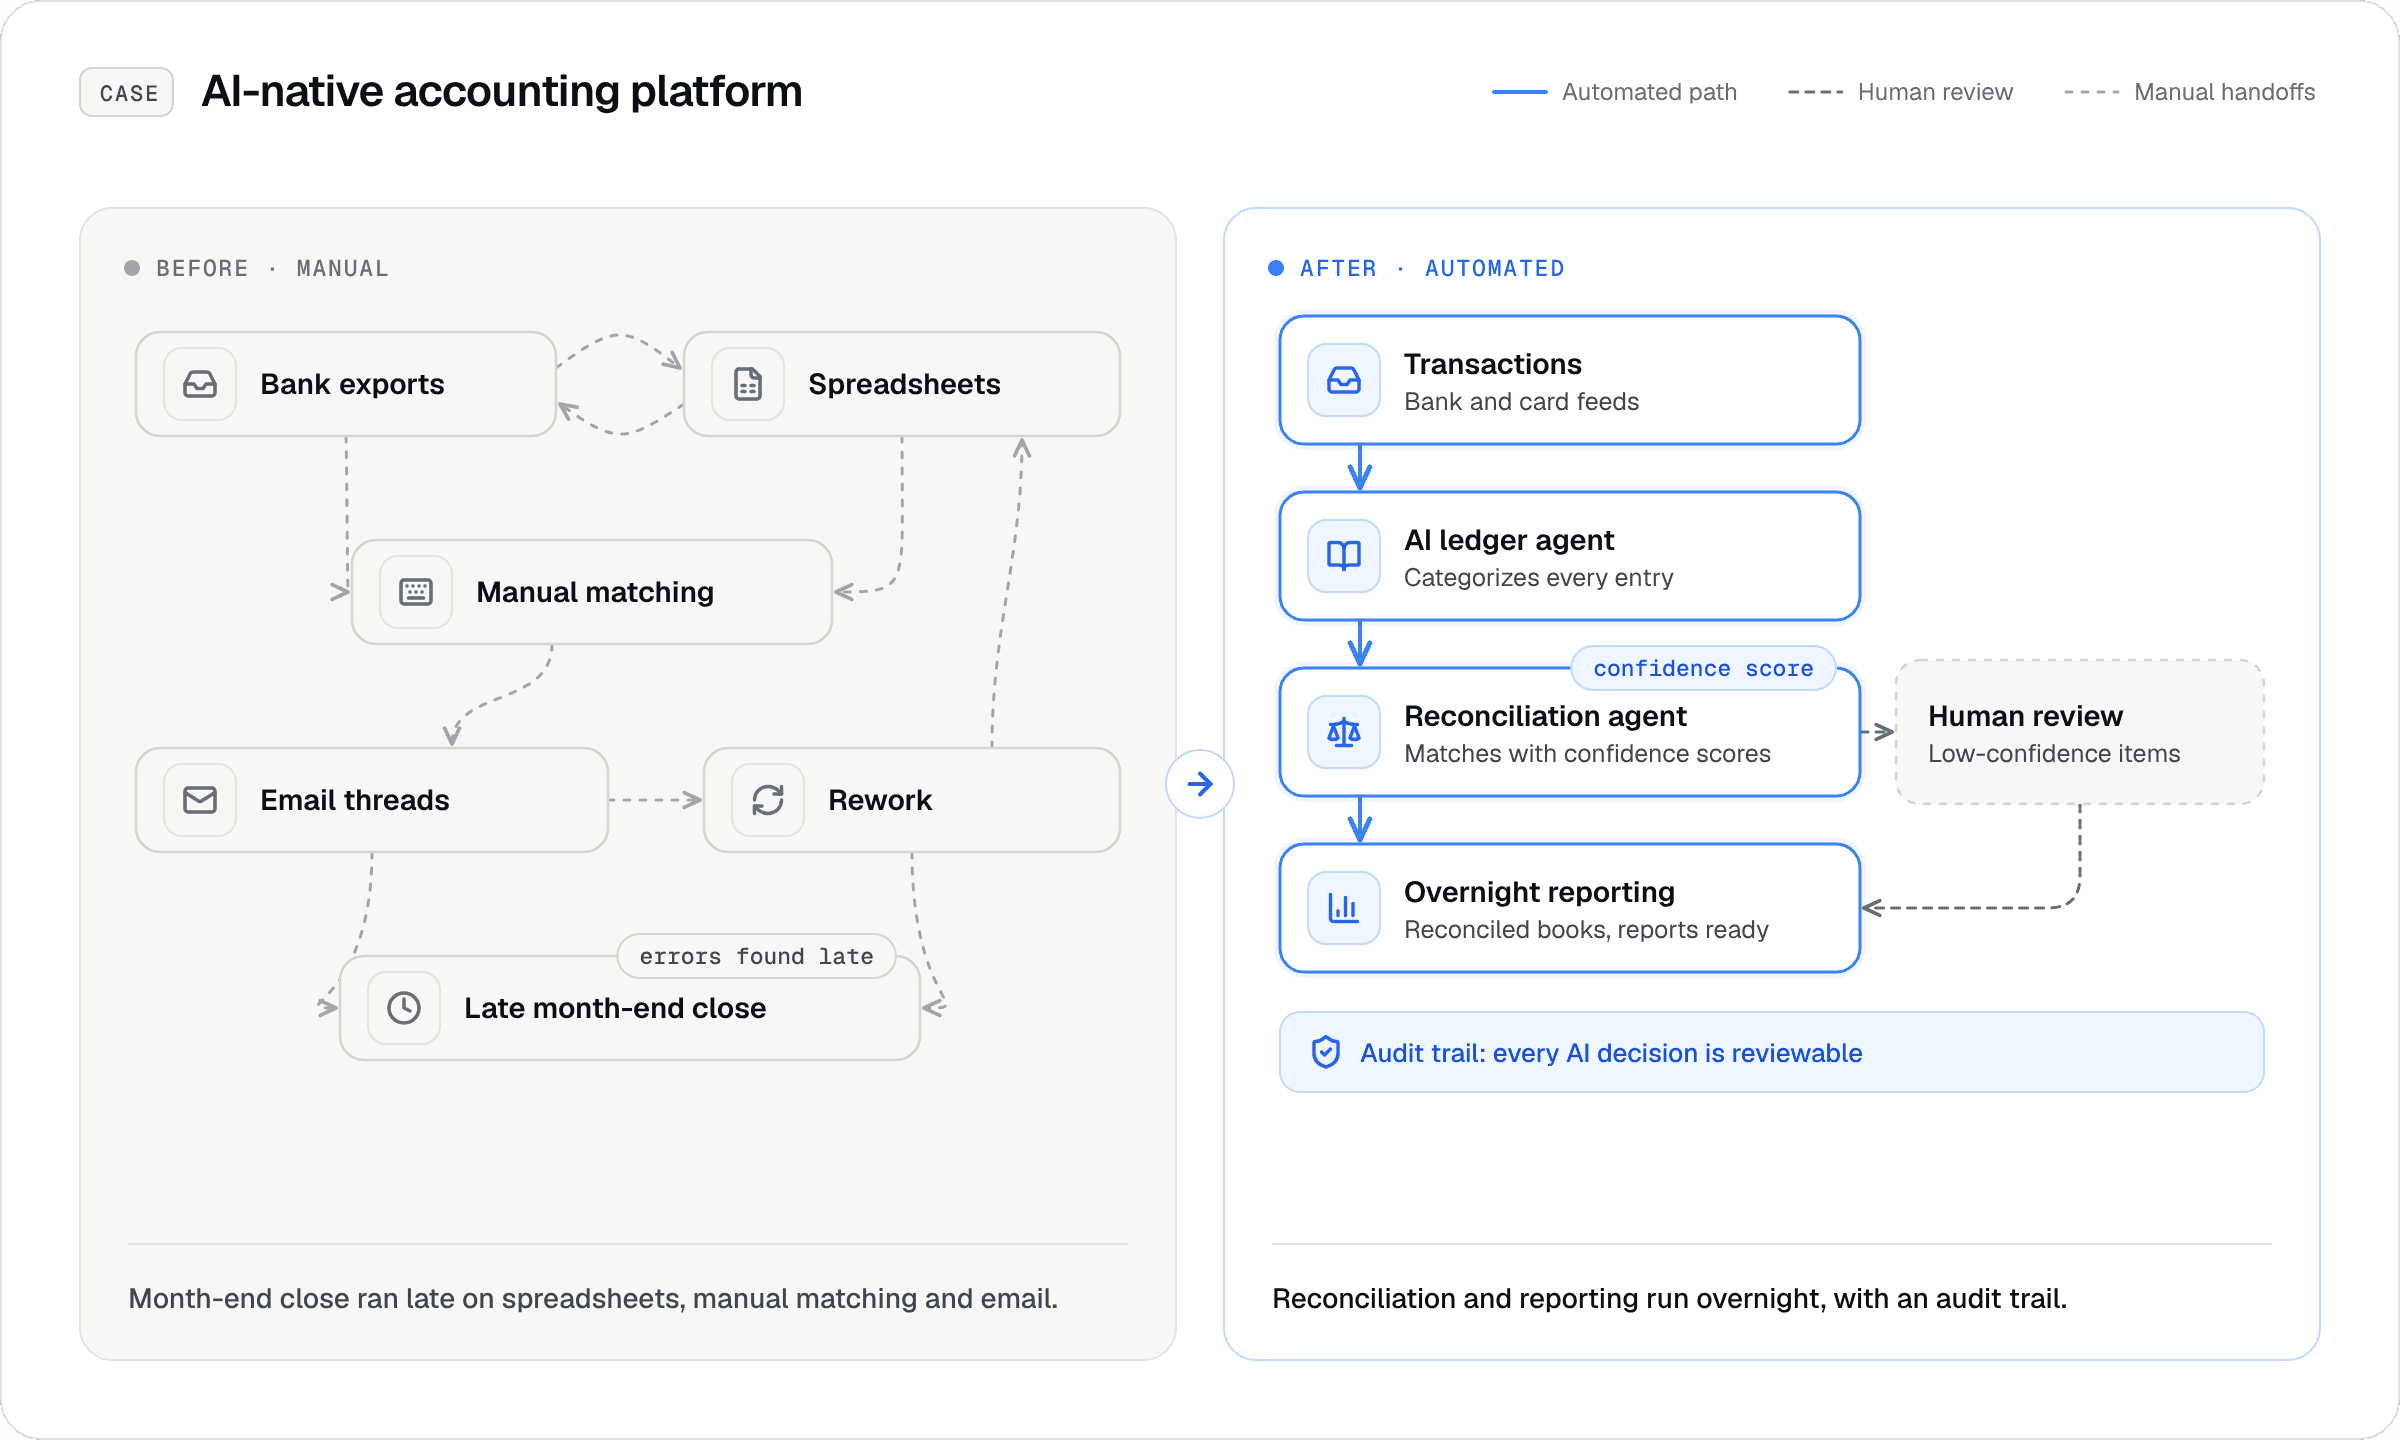Screen dimensions: 2400x1440
Task: Click the 'Low-confidence items' subtitle
Action: click(x=2054, y=754)
